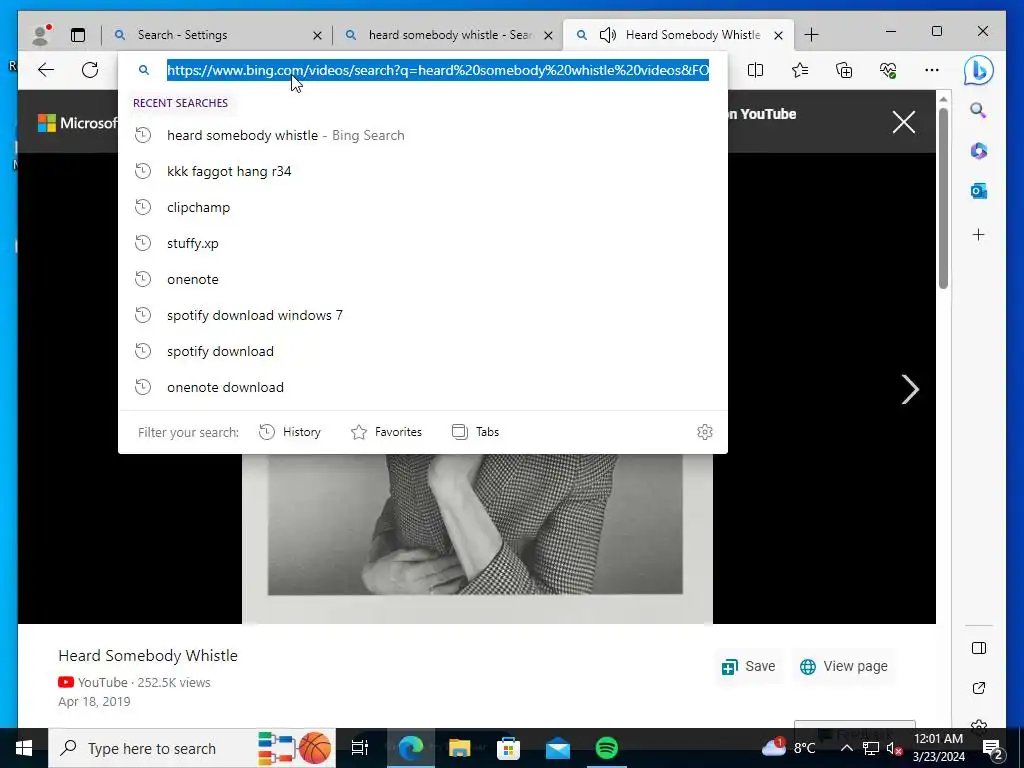Open address bar dropdown settings gear
This screenshot has height=768, width=1024.
(x=705, y=432)
